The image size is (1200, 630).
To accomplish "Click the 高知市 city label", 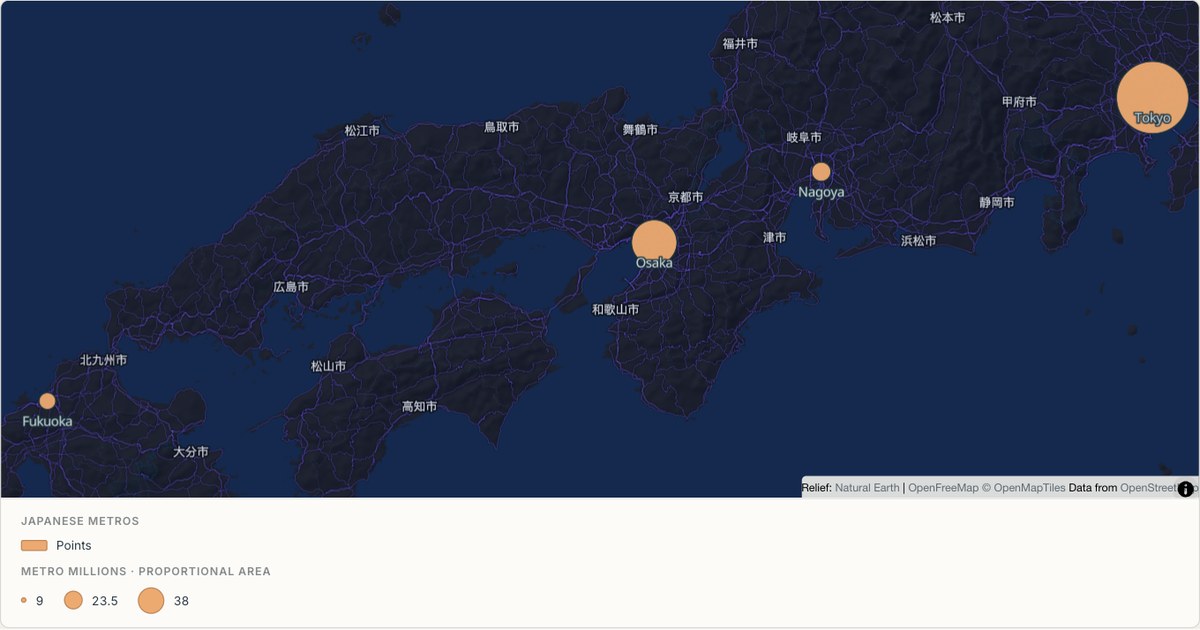I will point(419,406).
